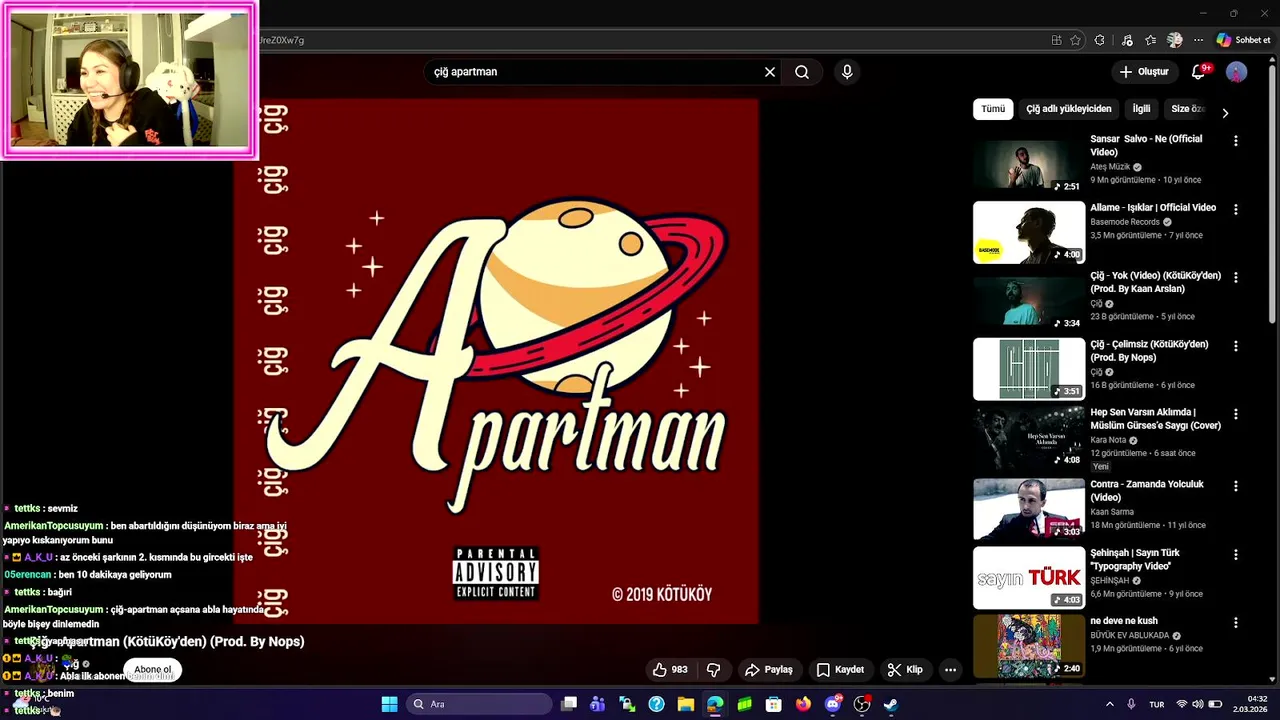Viewport: 1280px width, 720px height.
Task: Show next filter chips arrow
Action: 1225,113
